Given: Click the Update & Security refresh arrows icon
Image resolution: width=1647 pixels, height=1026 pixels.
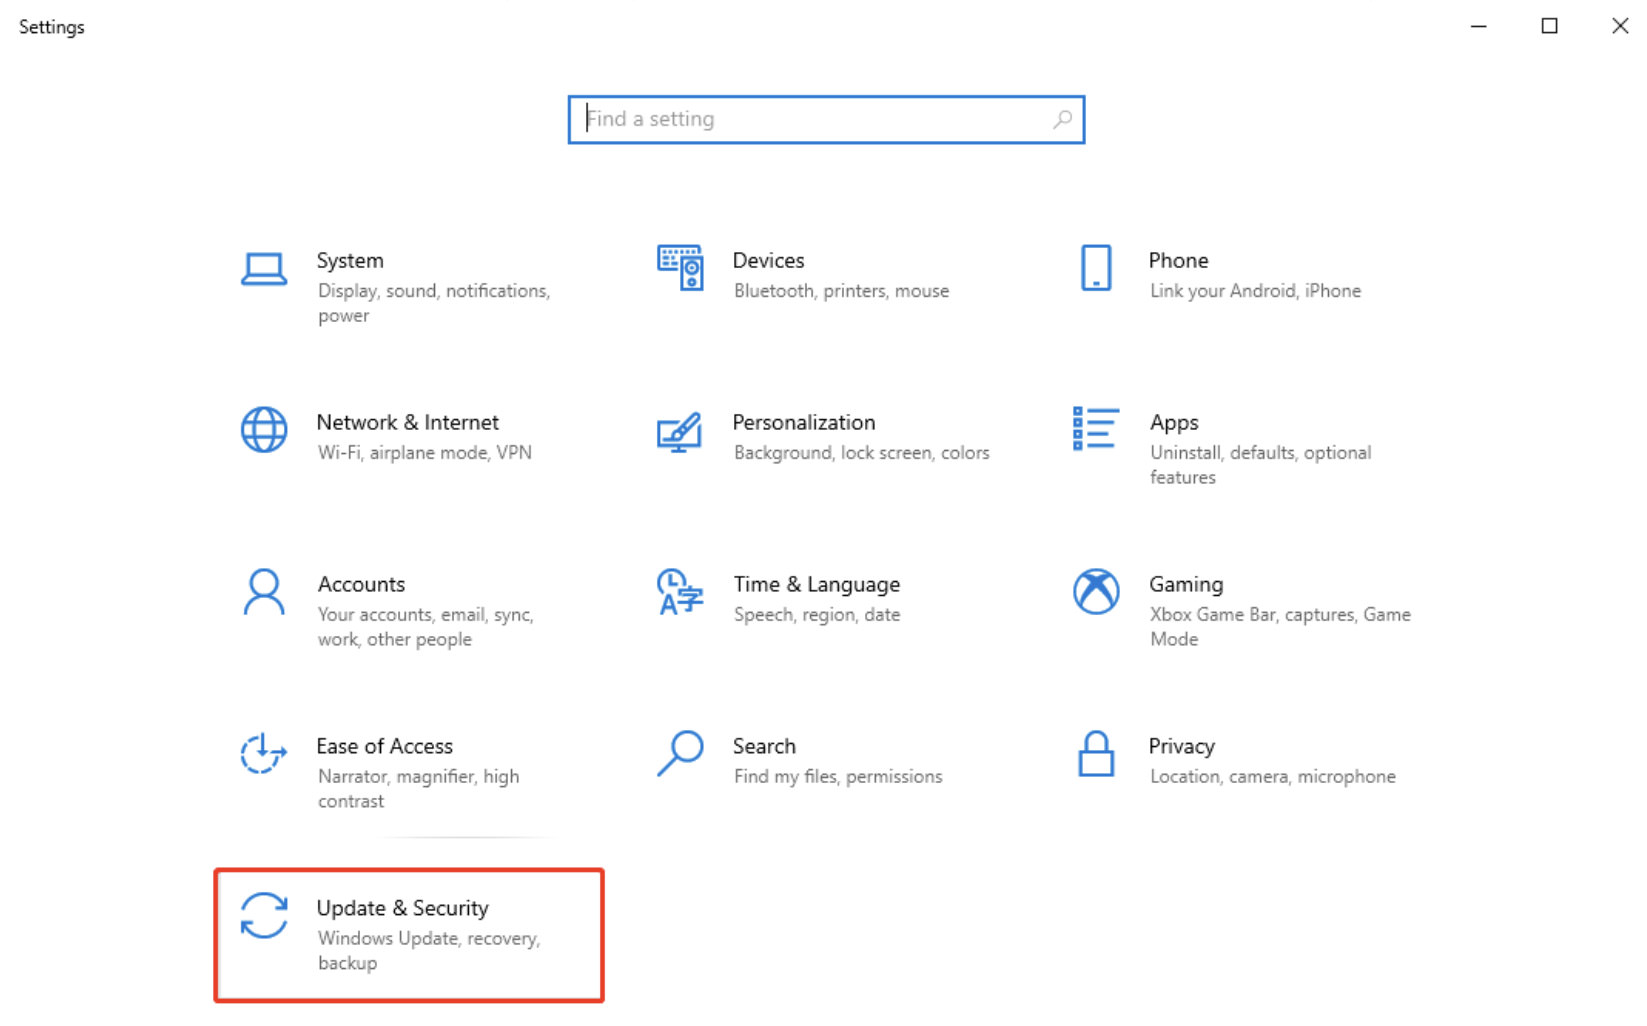Looking at the screenshot, I should [x=264, y=916].
